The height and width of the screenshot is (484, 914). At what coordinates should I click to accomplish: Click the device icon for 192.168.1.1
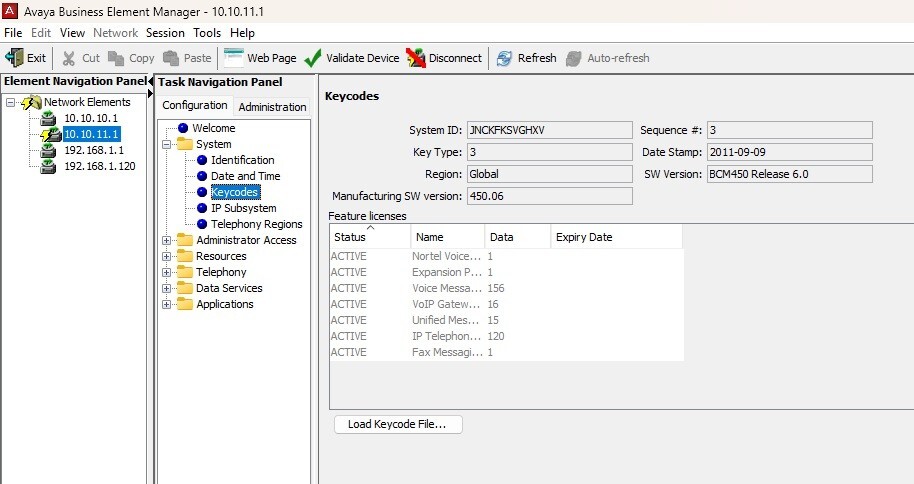pyautogui.click(x=48, y=151)
